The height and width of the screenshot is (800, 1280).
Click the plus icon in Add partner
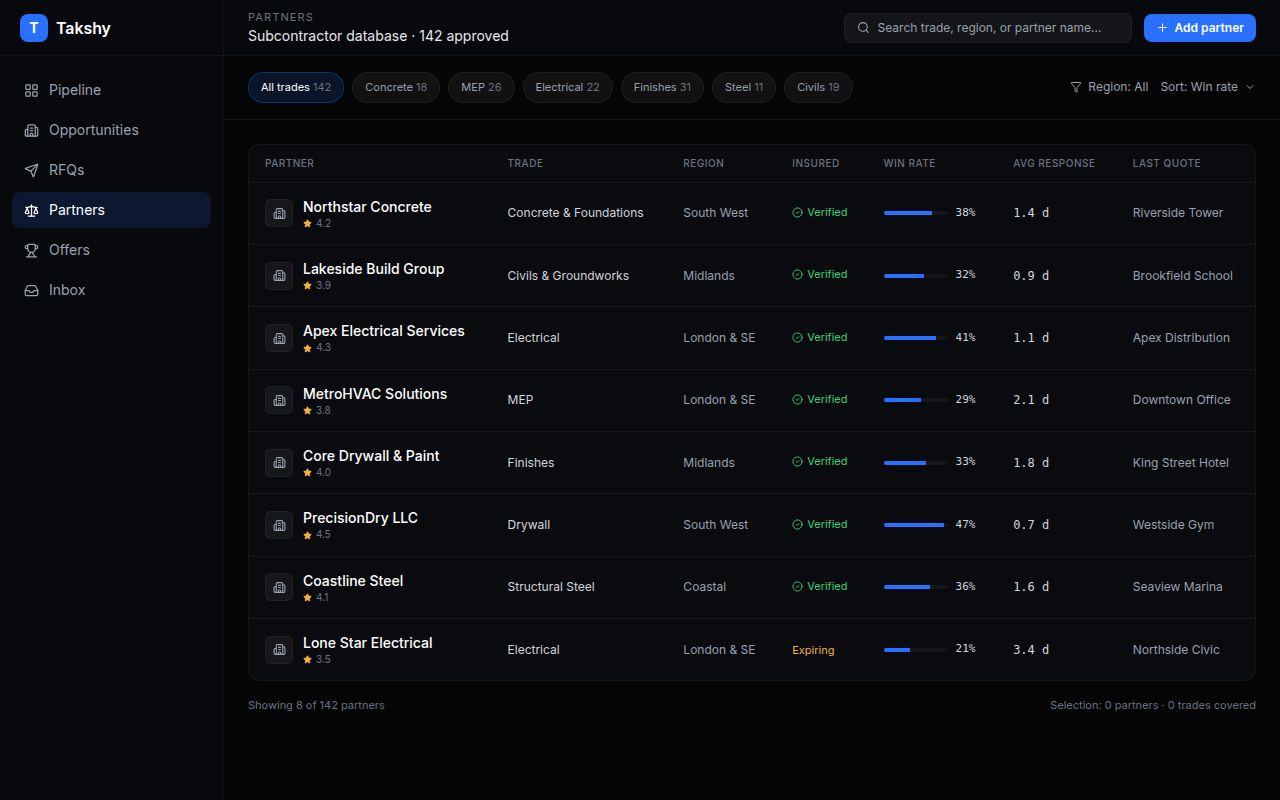1162,28
